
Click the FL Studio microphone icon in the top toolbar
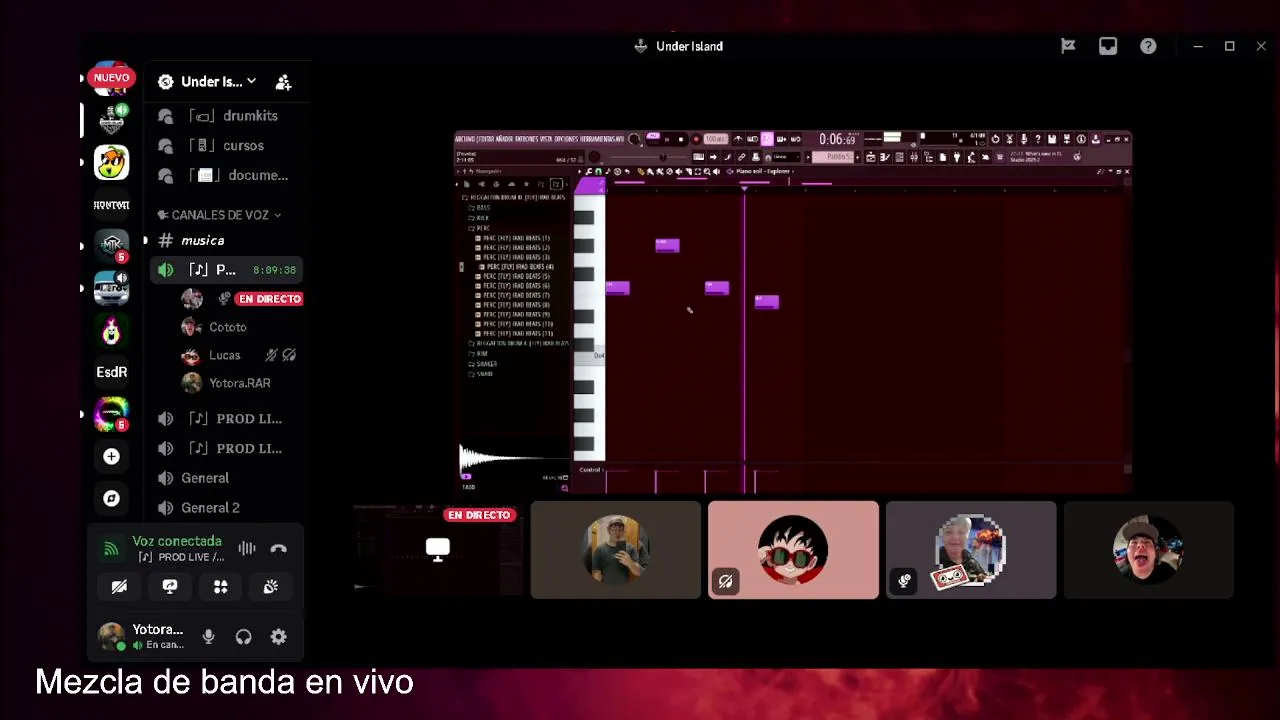pos(1023,139)
